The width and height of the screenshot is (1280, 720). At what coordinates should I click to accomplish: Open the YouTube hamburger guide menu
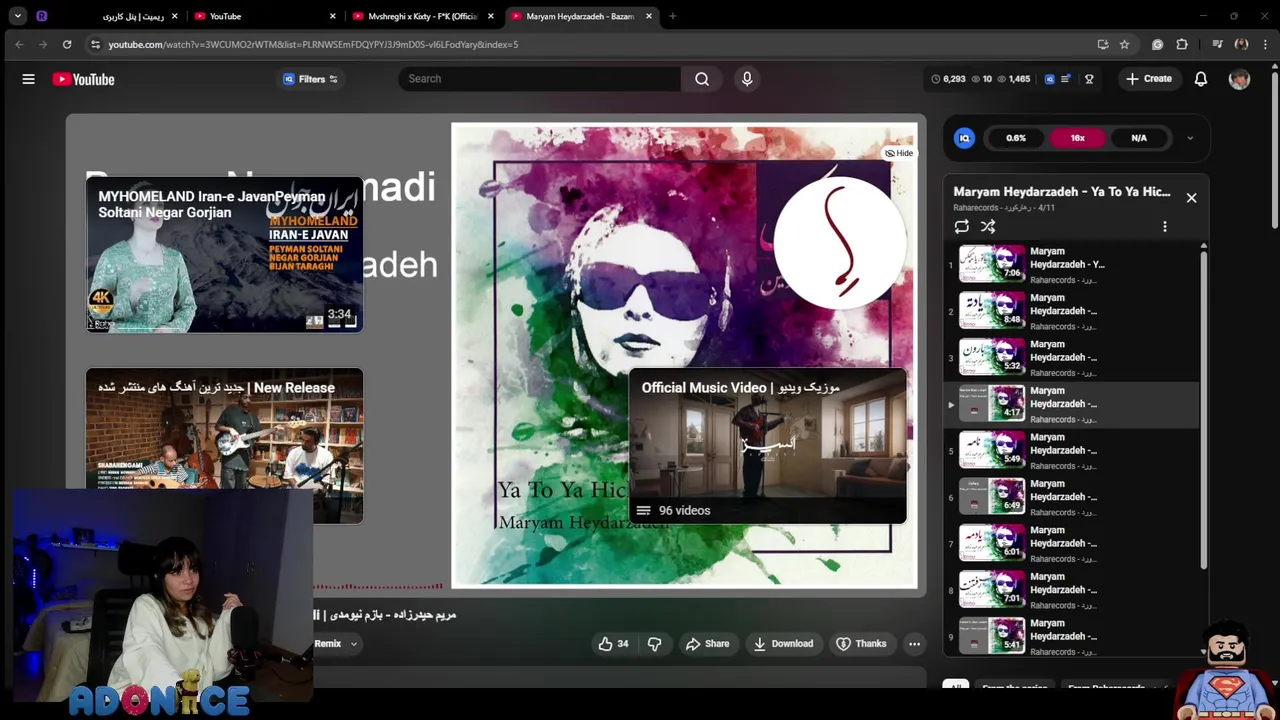pyautogui.click(x=28, y=79)
